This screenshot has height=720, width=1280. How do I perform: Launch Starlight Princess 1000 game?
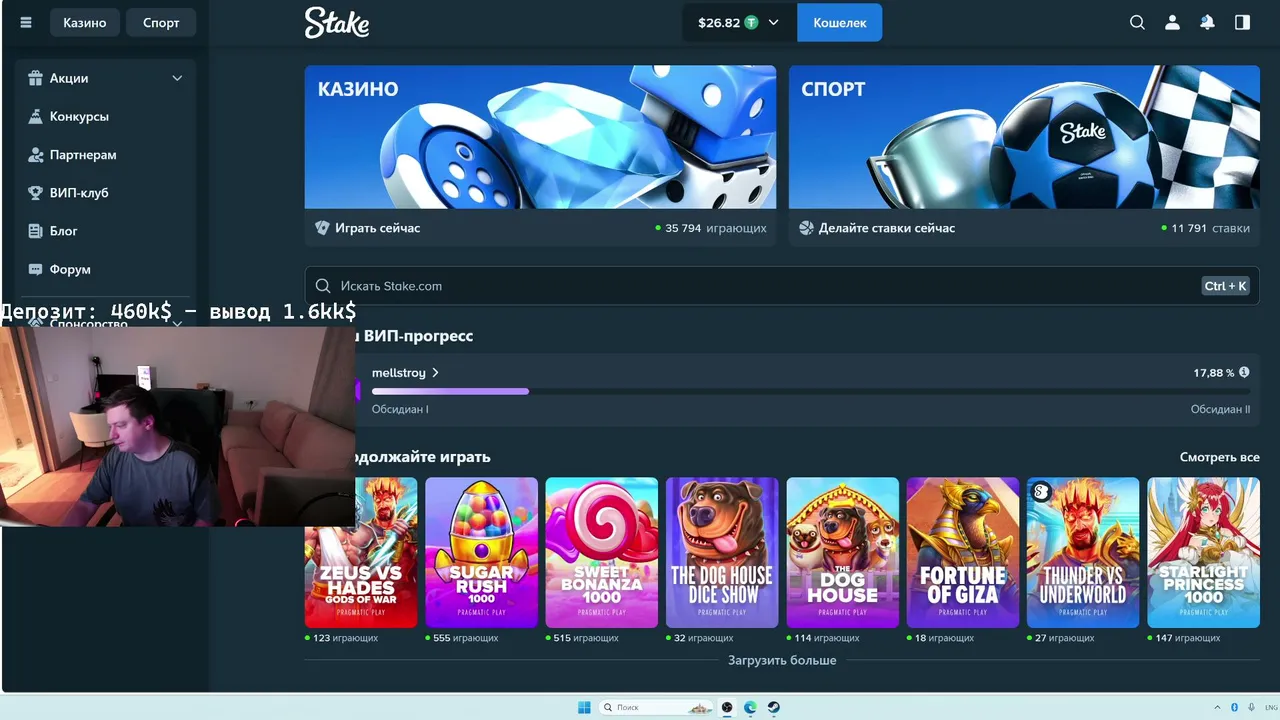click(x=1203, y=552)
